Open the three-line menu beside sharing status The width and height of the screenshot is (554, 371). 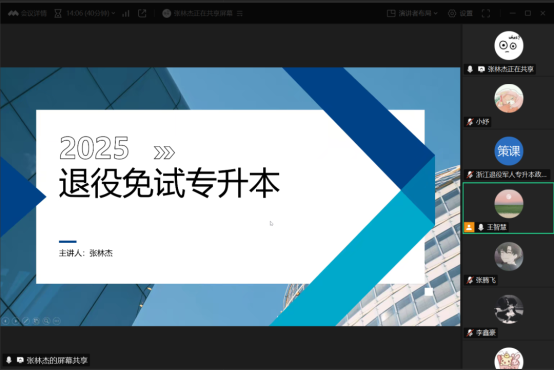(240, 13)
